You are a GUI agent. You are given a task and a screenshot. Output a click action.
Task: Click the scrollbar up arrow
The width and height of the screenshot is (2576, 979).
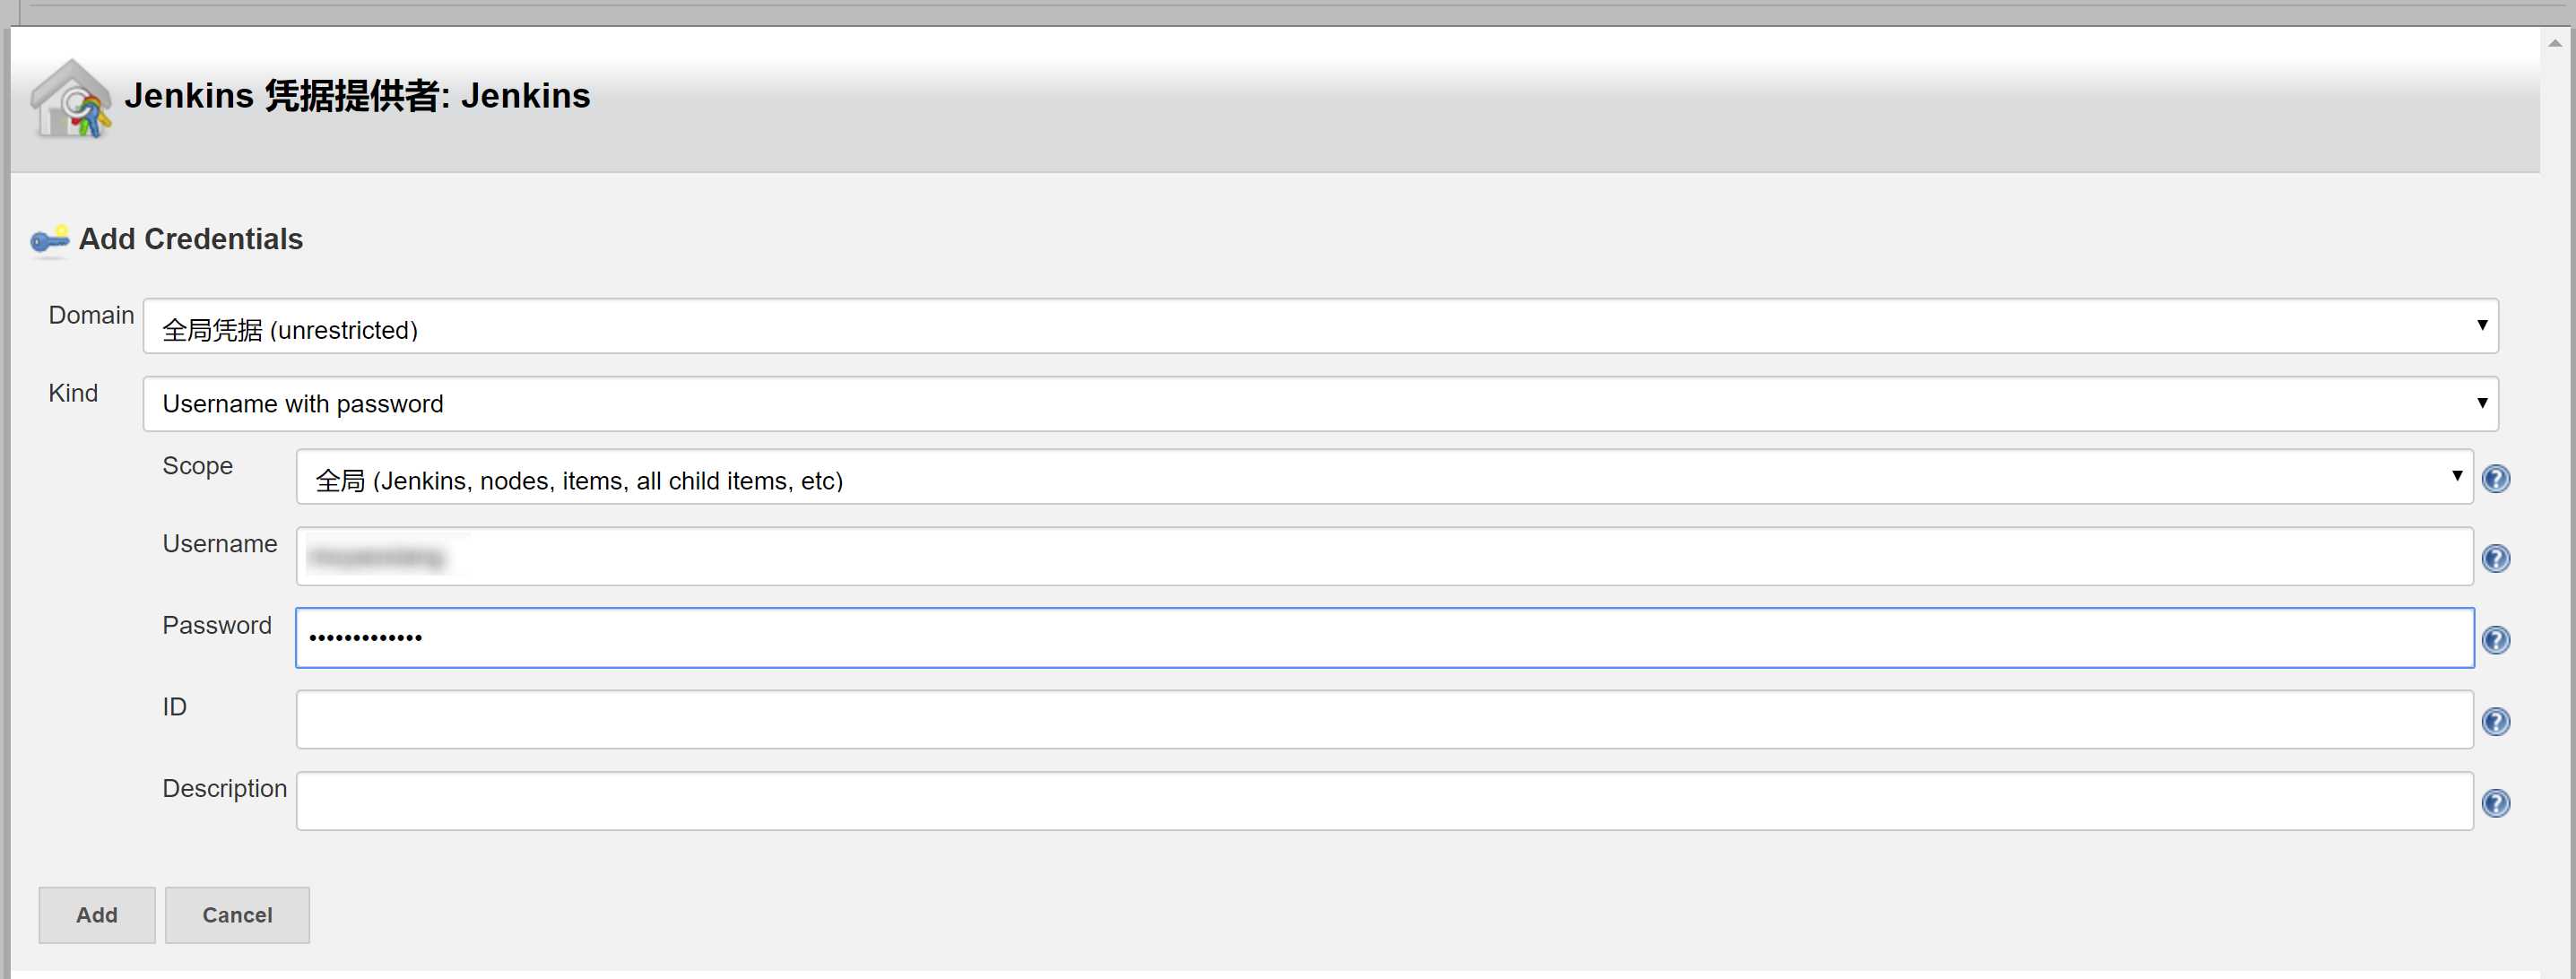[x=2555, y=43]
